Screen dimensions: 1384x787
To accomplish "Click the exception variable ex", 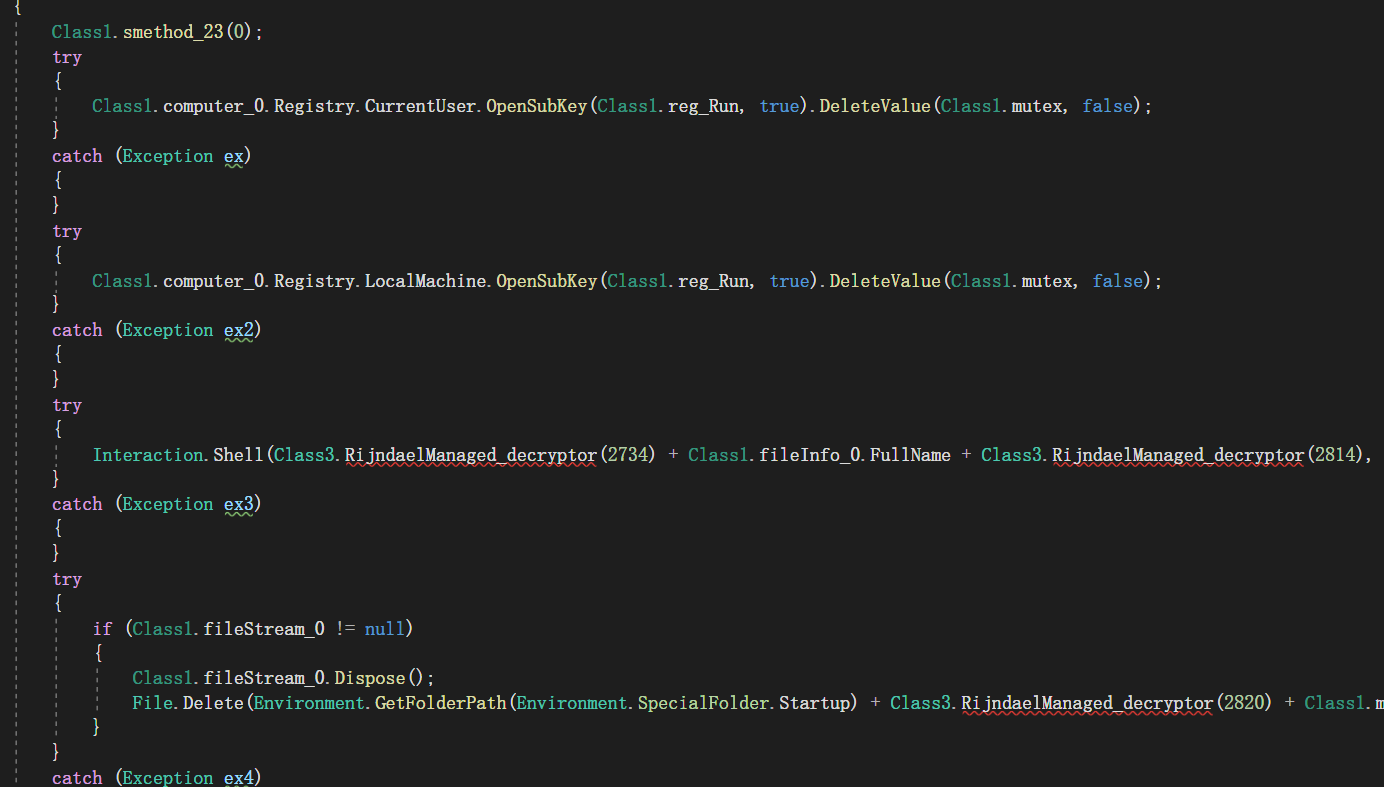I will click(x=233, y=156).
